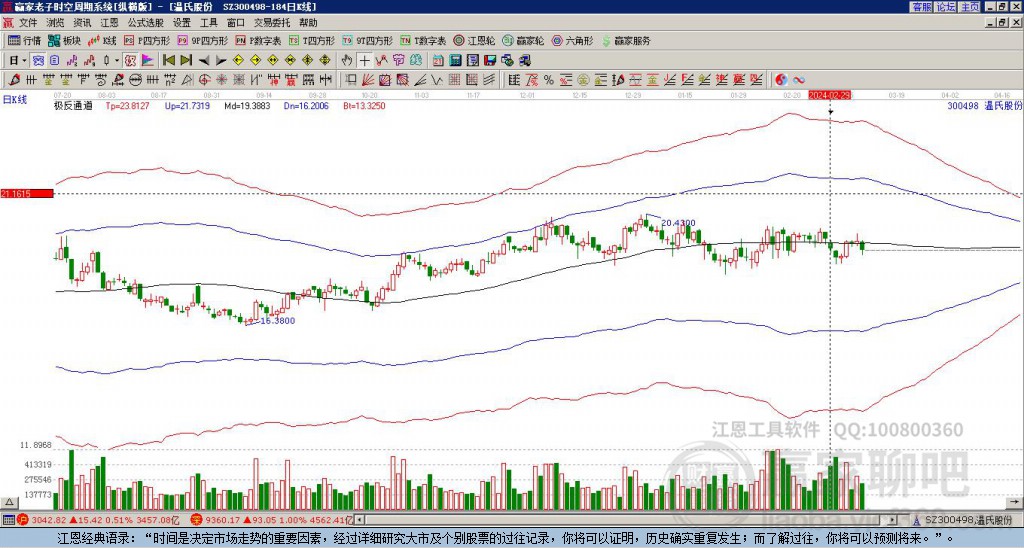Image resolution: width=1024 pixels, height=548 pixels.
Task: Open the 设置 menu
Action: pyautogui.click(x=182, y=23)
